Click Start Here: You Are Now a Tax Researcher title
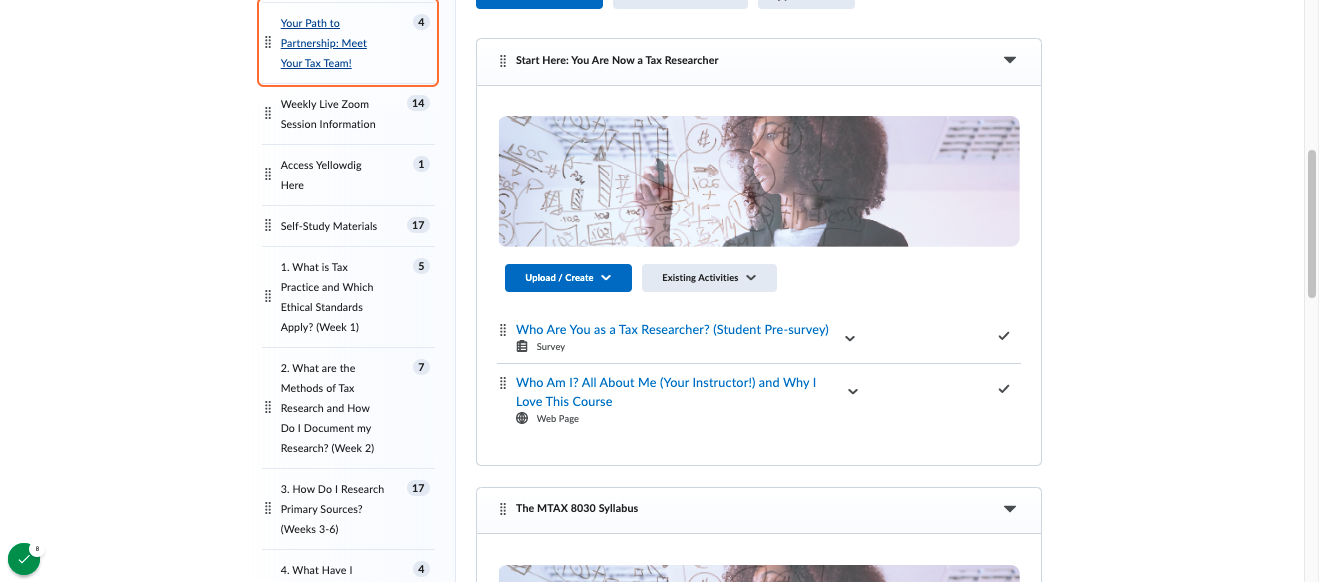Viewport: 1319px width, 582px height. [617, 60]
